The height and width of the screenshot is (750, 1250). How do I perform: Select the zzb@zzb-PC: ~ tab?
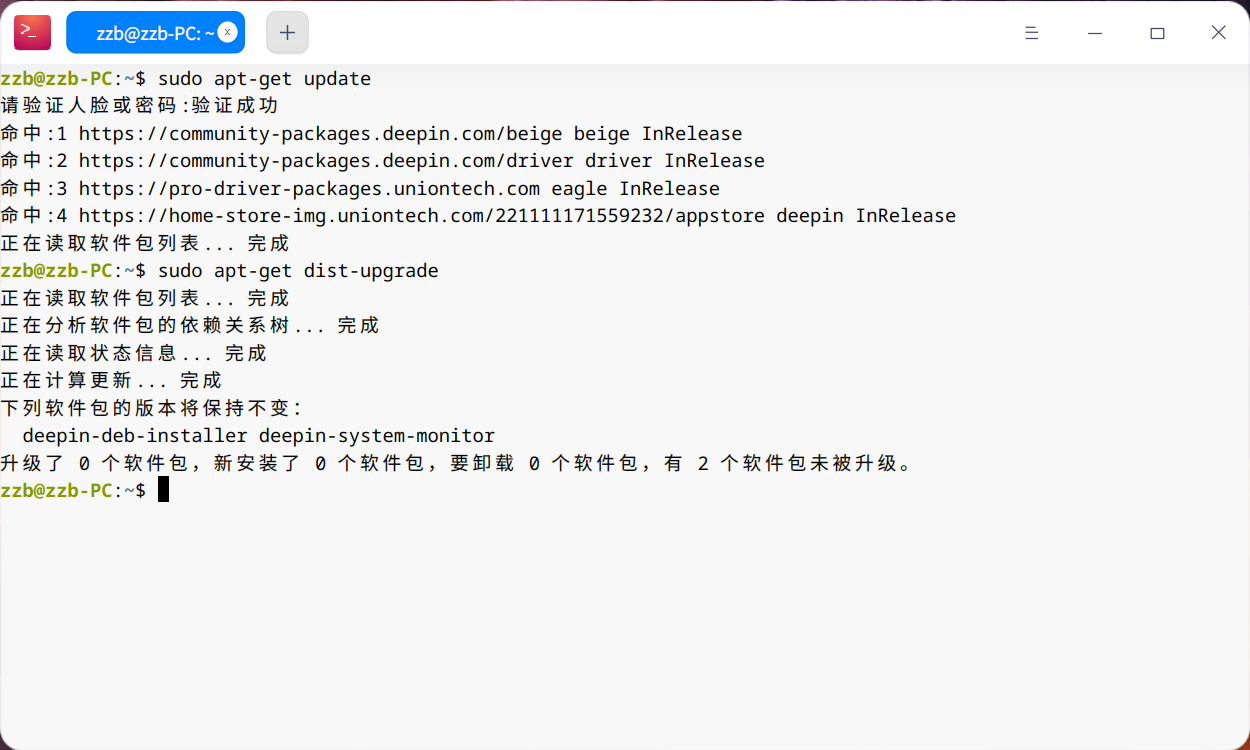[150, 33]
